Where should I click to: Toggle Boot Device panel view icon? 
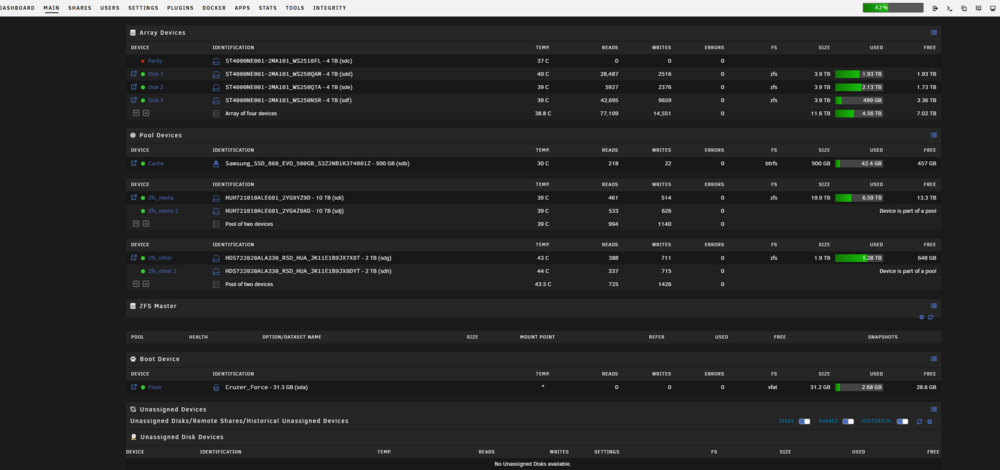(x=934, y=359)
